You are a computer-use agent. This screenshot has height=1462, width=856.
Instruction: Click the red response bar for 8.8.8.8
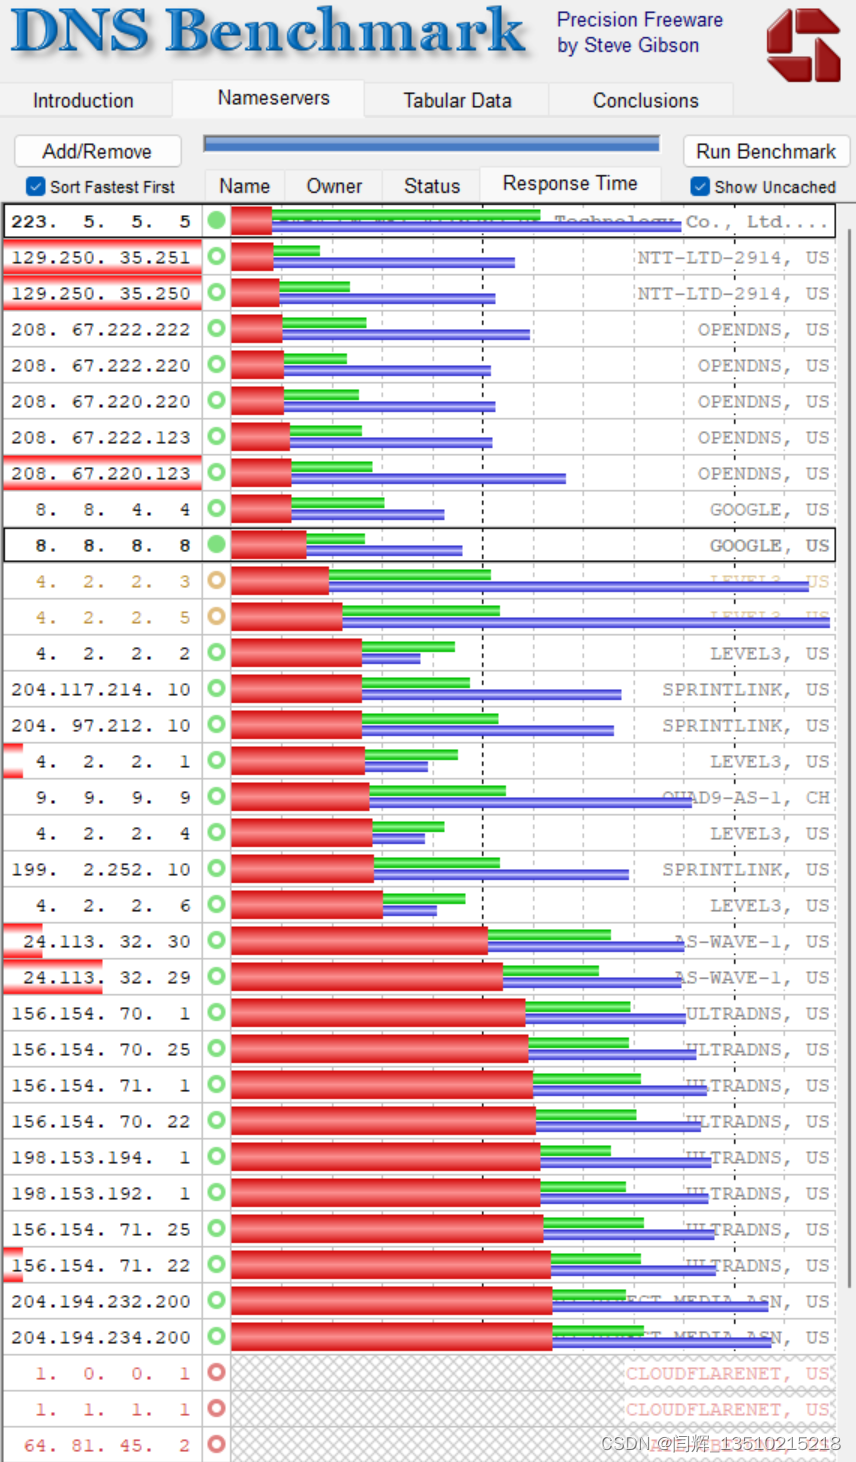[269, 545]
